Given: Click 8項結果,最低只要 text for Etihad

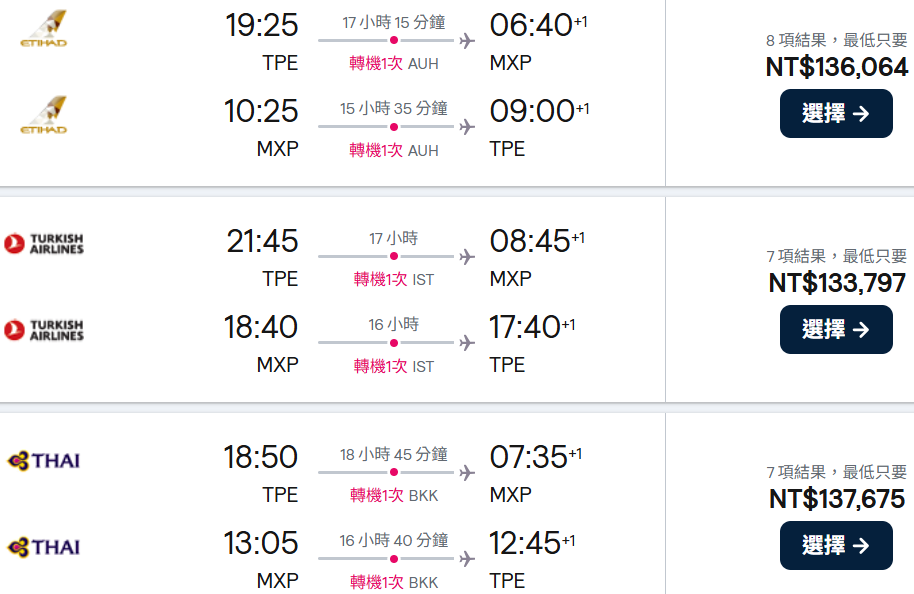Looking at the screenshot, I should [836, 41].
